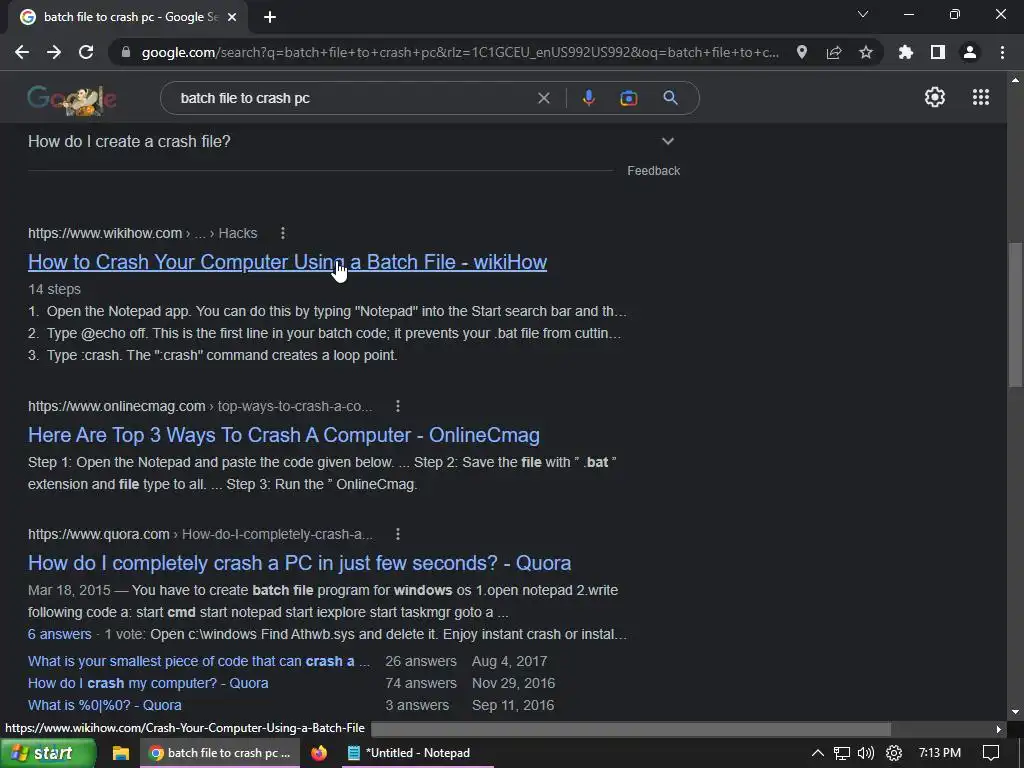Screen dimensions: 1024x768
Task: Open File Explorer from the taskbar
Action: pos(121,754)
